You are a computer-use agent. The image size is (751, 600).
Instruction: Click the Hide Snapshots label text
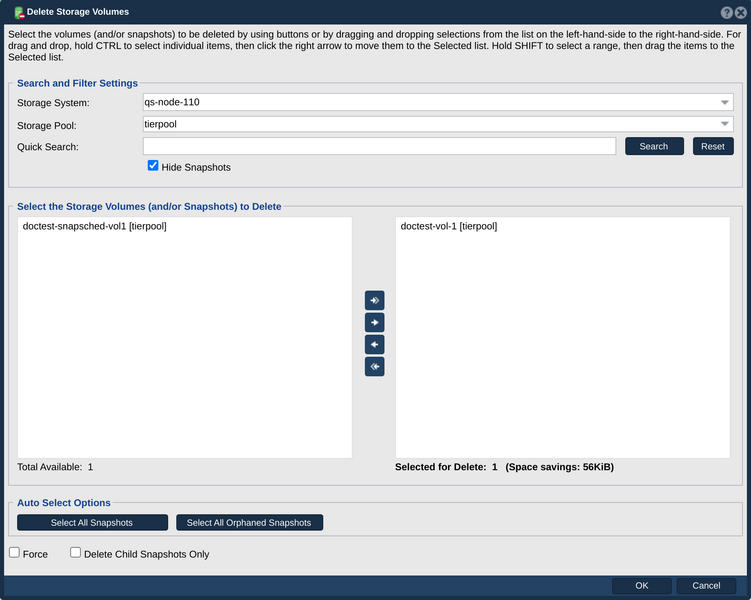coord(196,167)
